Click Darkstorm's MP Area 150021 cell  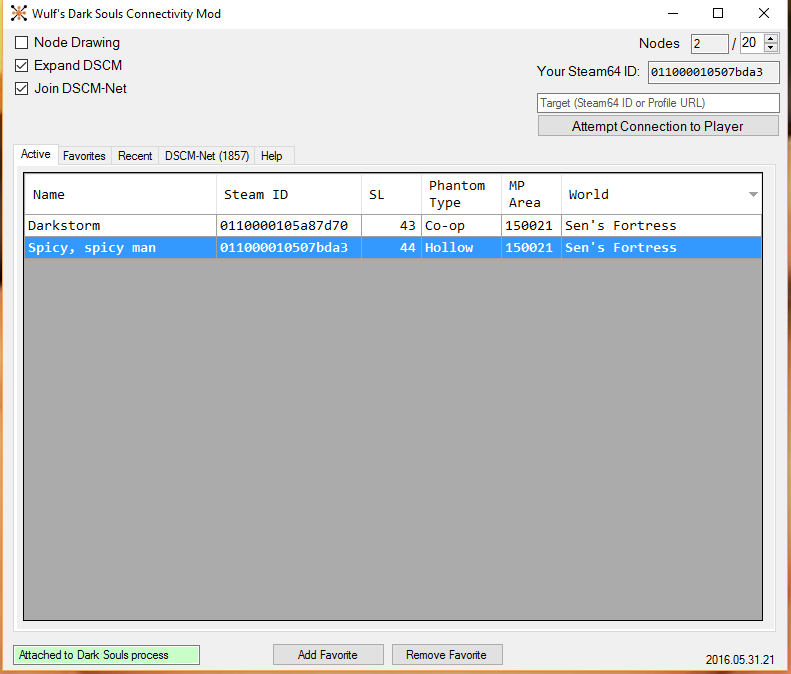[x=531, y=226]
